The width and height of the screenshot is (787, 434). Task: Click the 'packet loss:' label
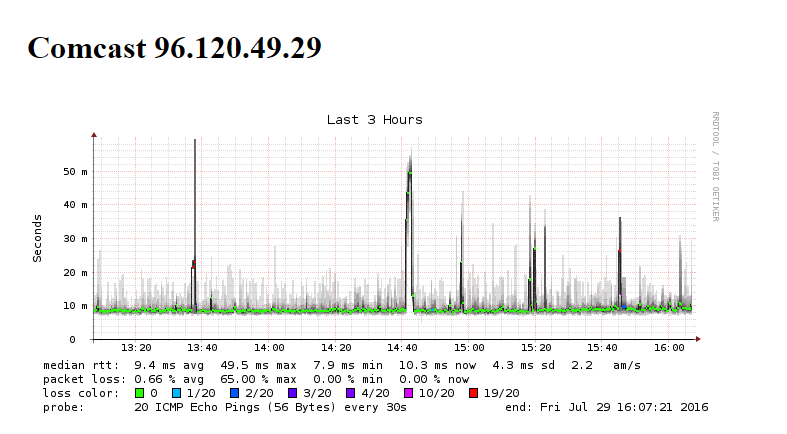[x=84, y=379]
